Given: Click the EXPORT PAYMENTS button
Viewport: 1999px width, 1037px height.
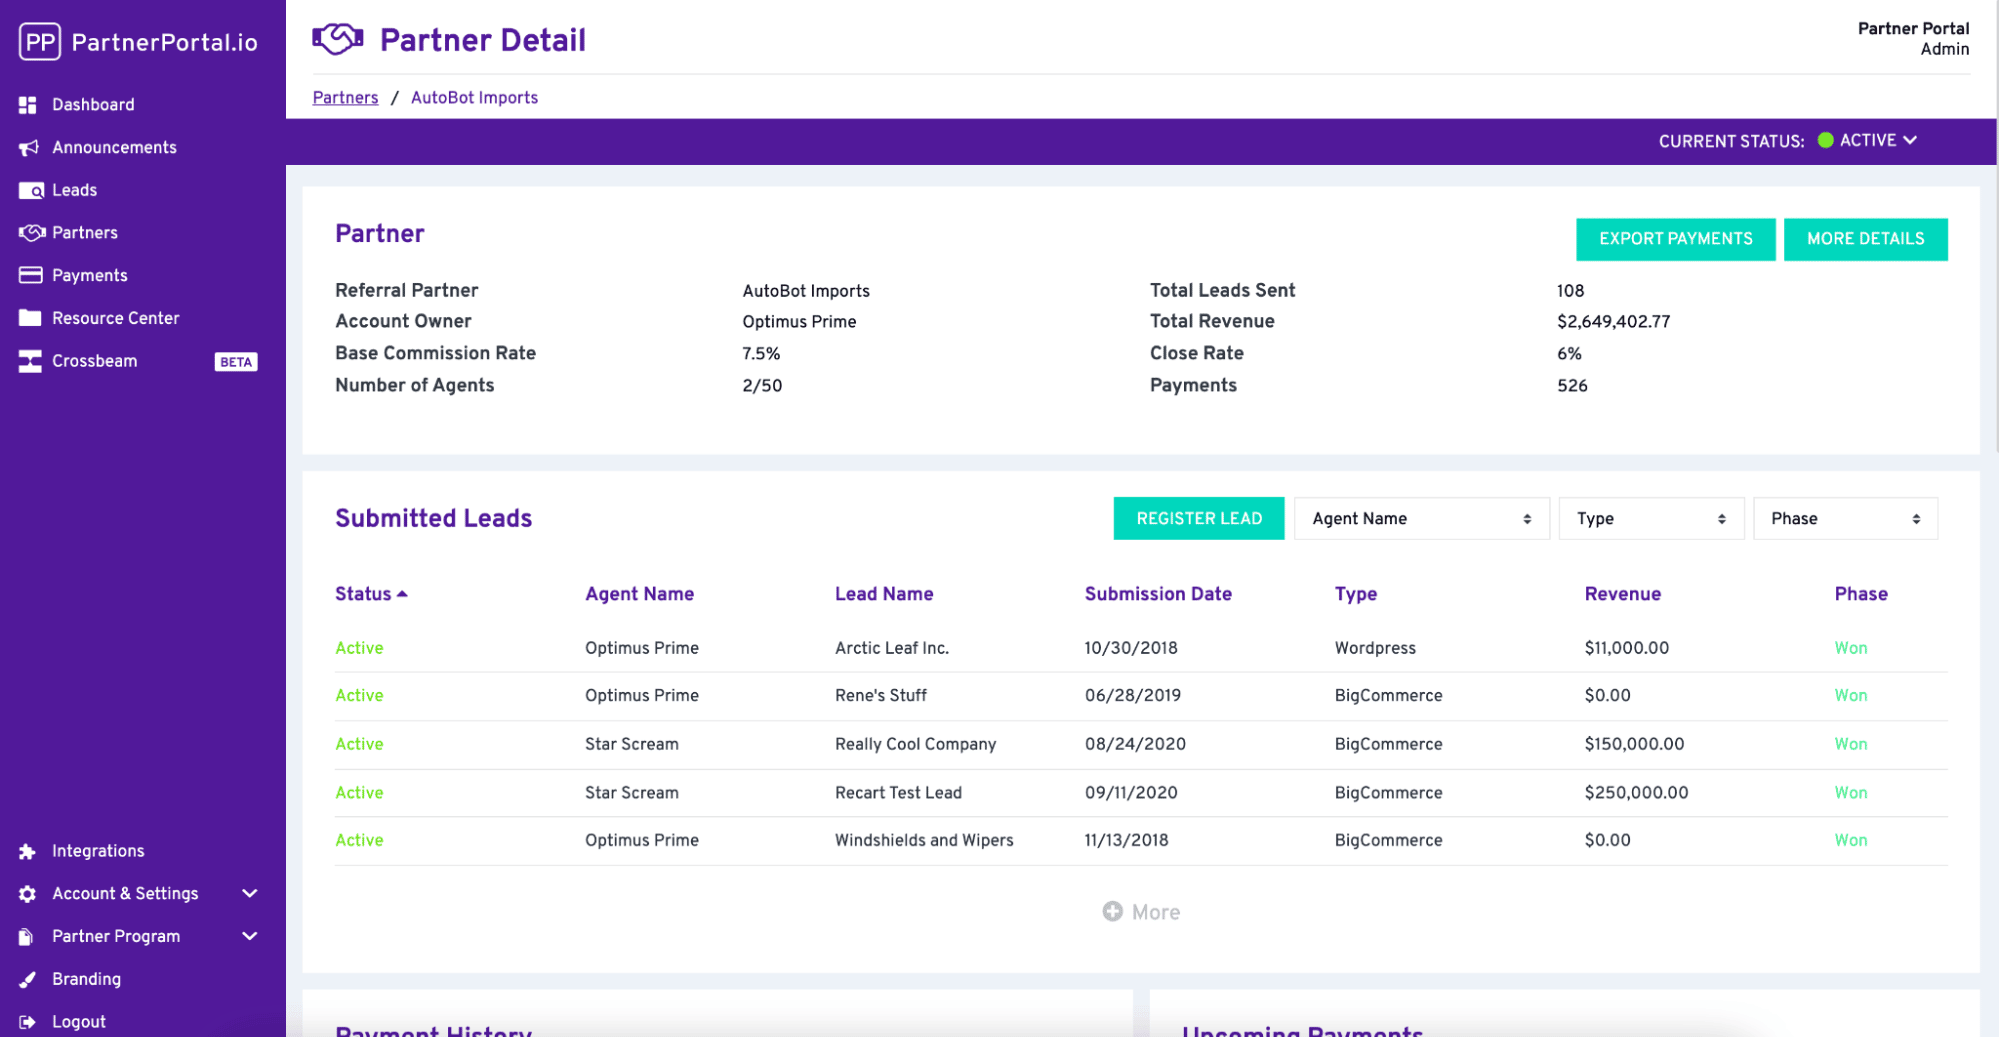Looking at the screenshot, I should click(1675, 239).
